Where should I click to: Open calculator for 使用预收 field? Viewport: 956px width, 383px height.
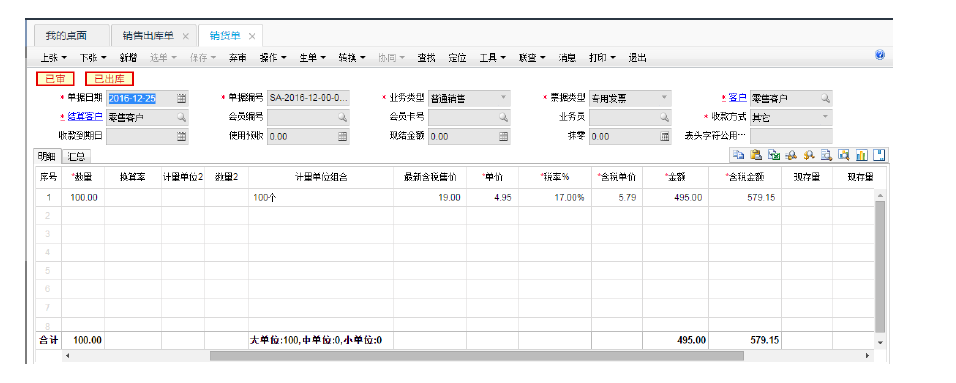[343, 136]
